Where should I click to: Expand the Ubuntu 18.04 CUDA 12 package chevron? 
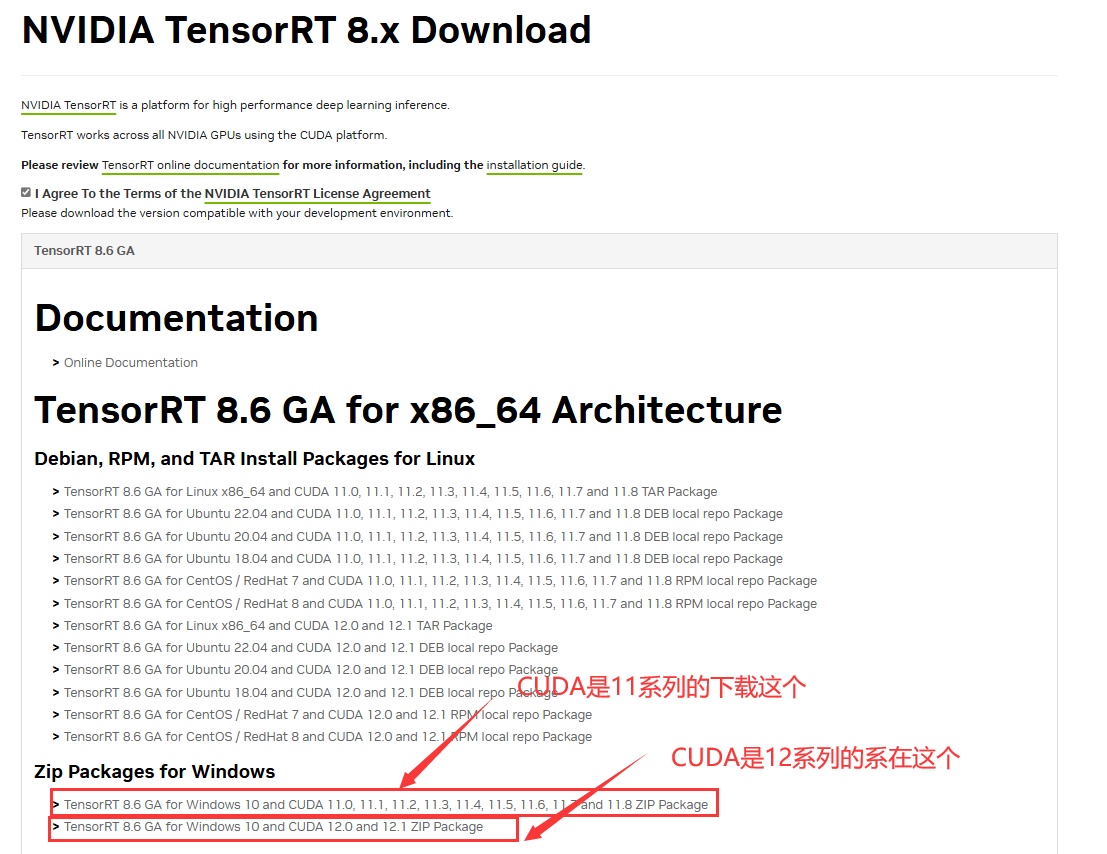[55, 691]
